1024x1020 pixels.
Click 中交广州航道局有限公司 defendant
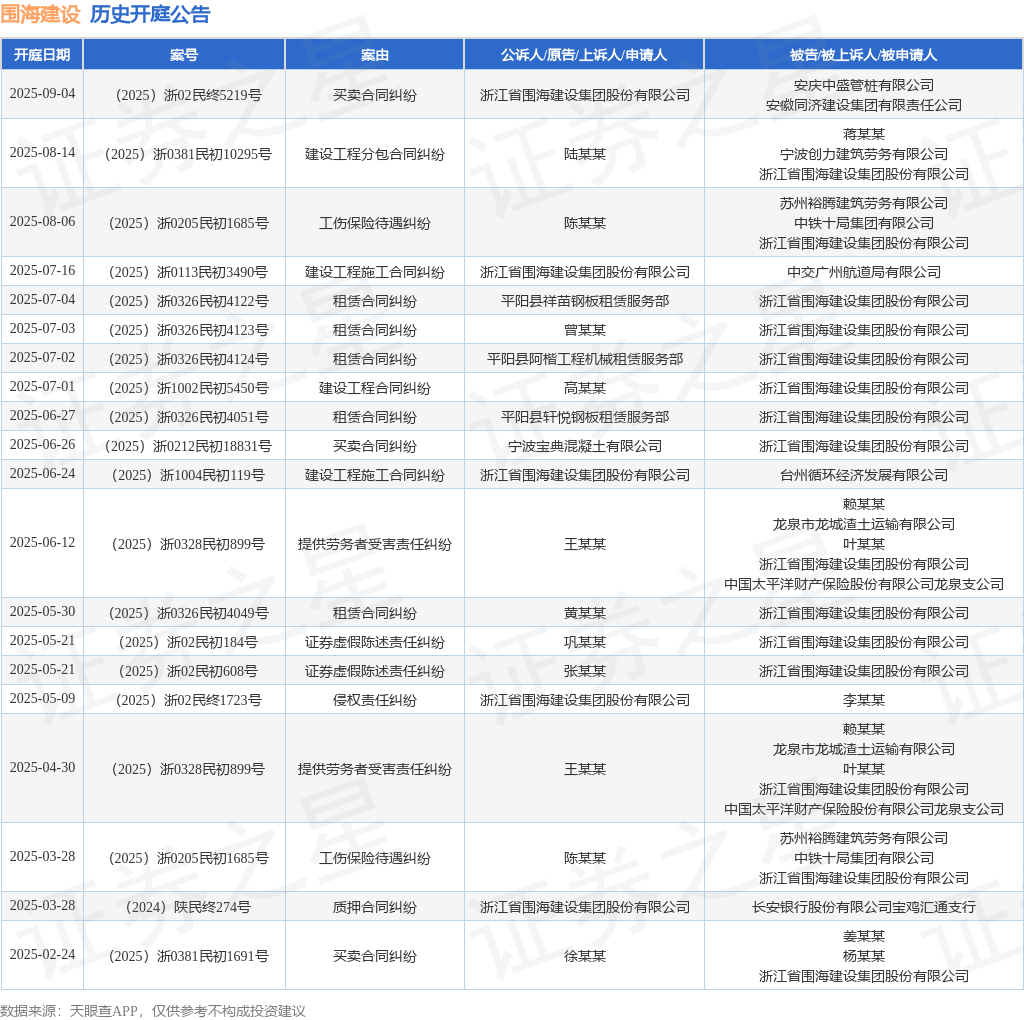click(x=863, y=272)
